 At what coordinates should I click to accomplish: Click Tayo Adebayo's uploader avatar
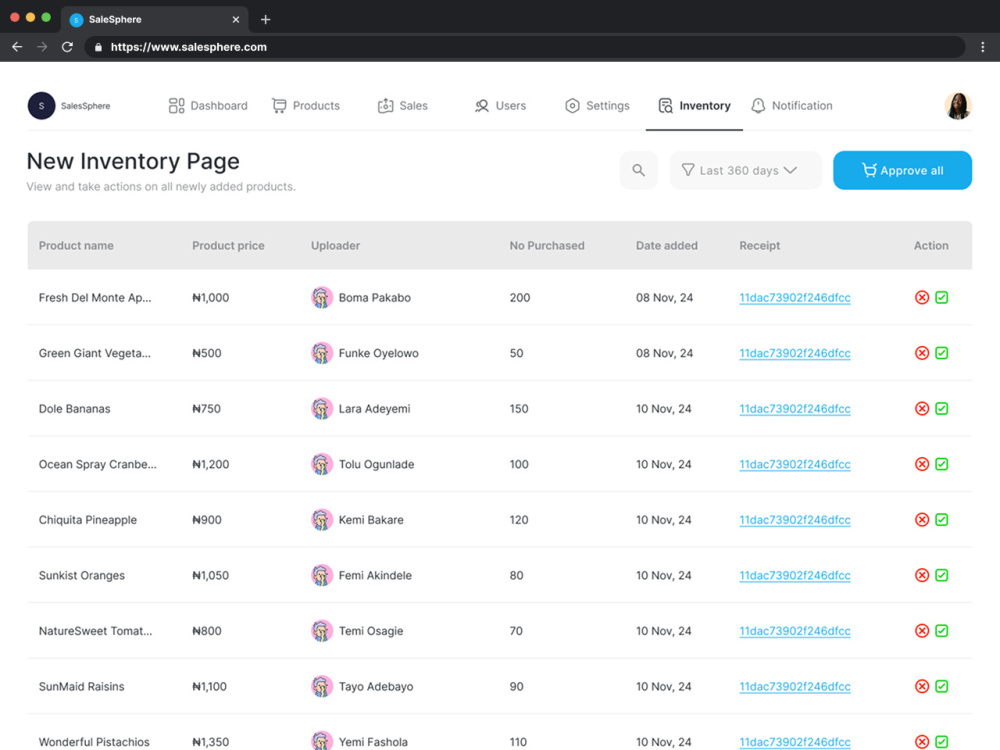pyautogui.click(x=322, y=686)
